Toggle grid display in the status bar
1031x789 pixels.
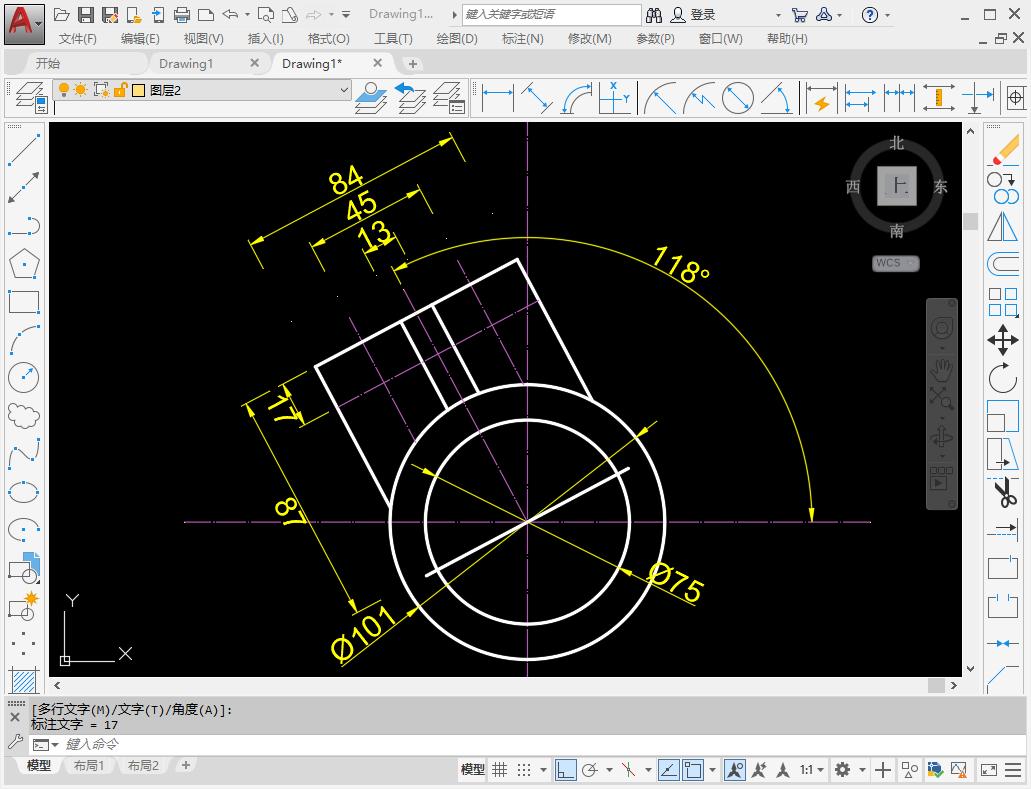click(498, 770)
